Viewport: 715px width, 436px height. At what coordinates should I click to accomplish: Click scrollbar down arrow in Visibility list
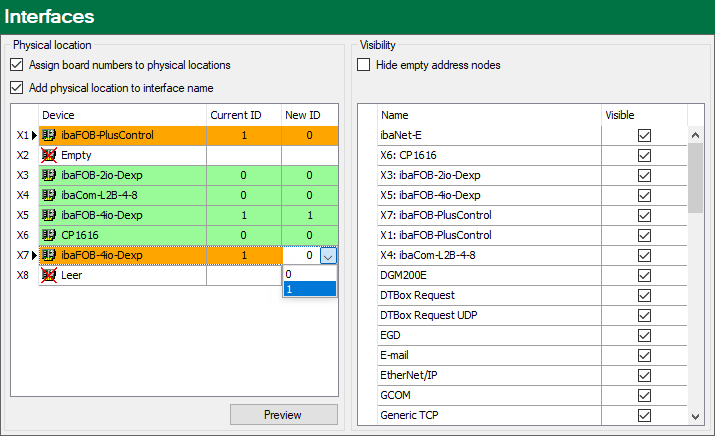pos(695,416)
